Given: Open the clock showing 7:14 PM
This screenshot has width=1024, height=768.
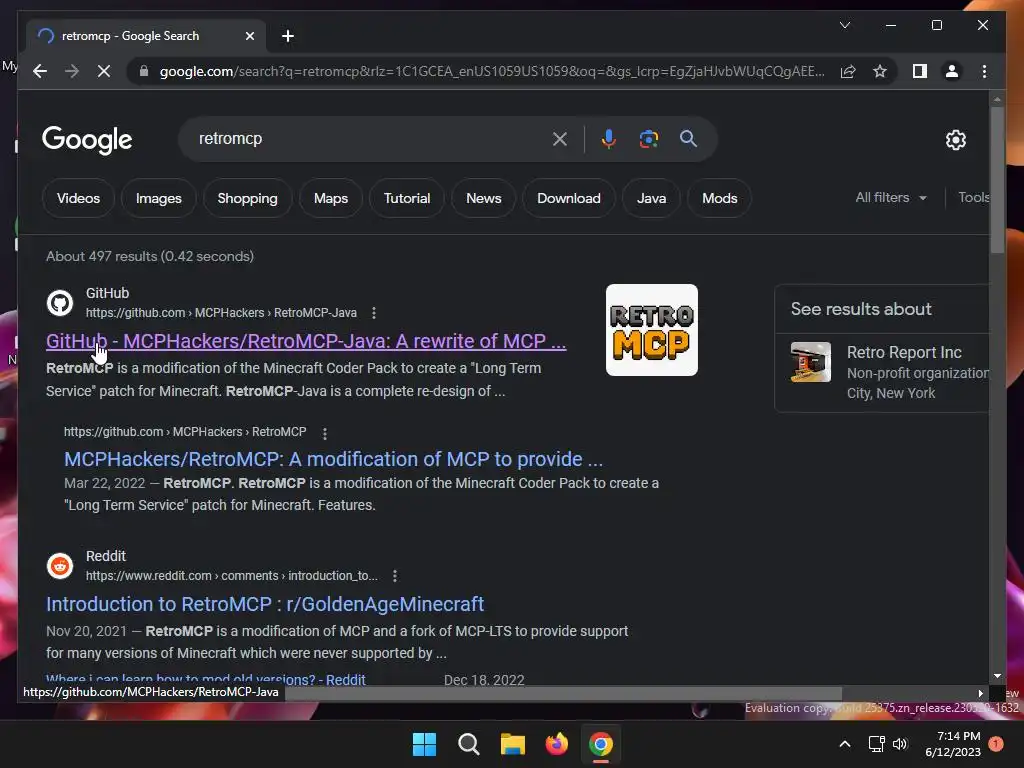Looking at the screenshot, I should 953,744.
